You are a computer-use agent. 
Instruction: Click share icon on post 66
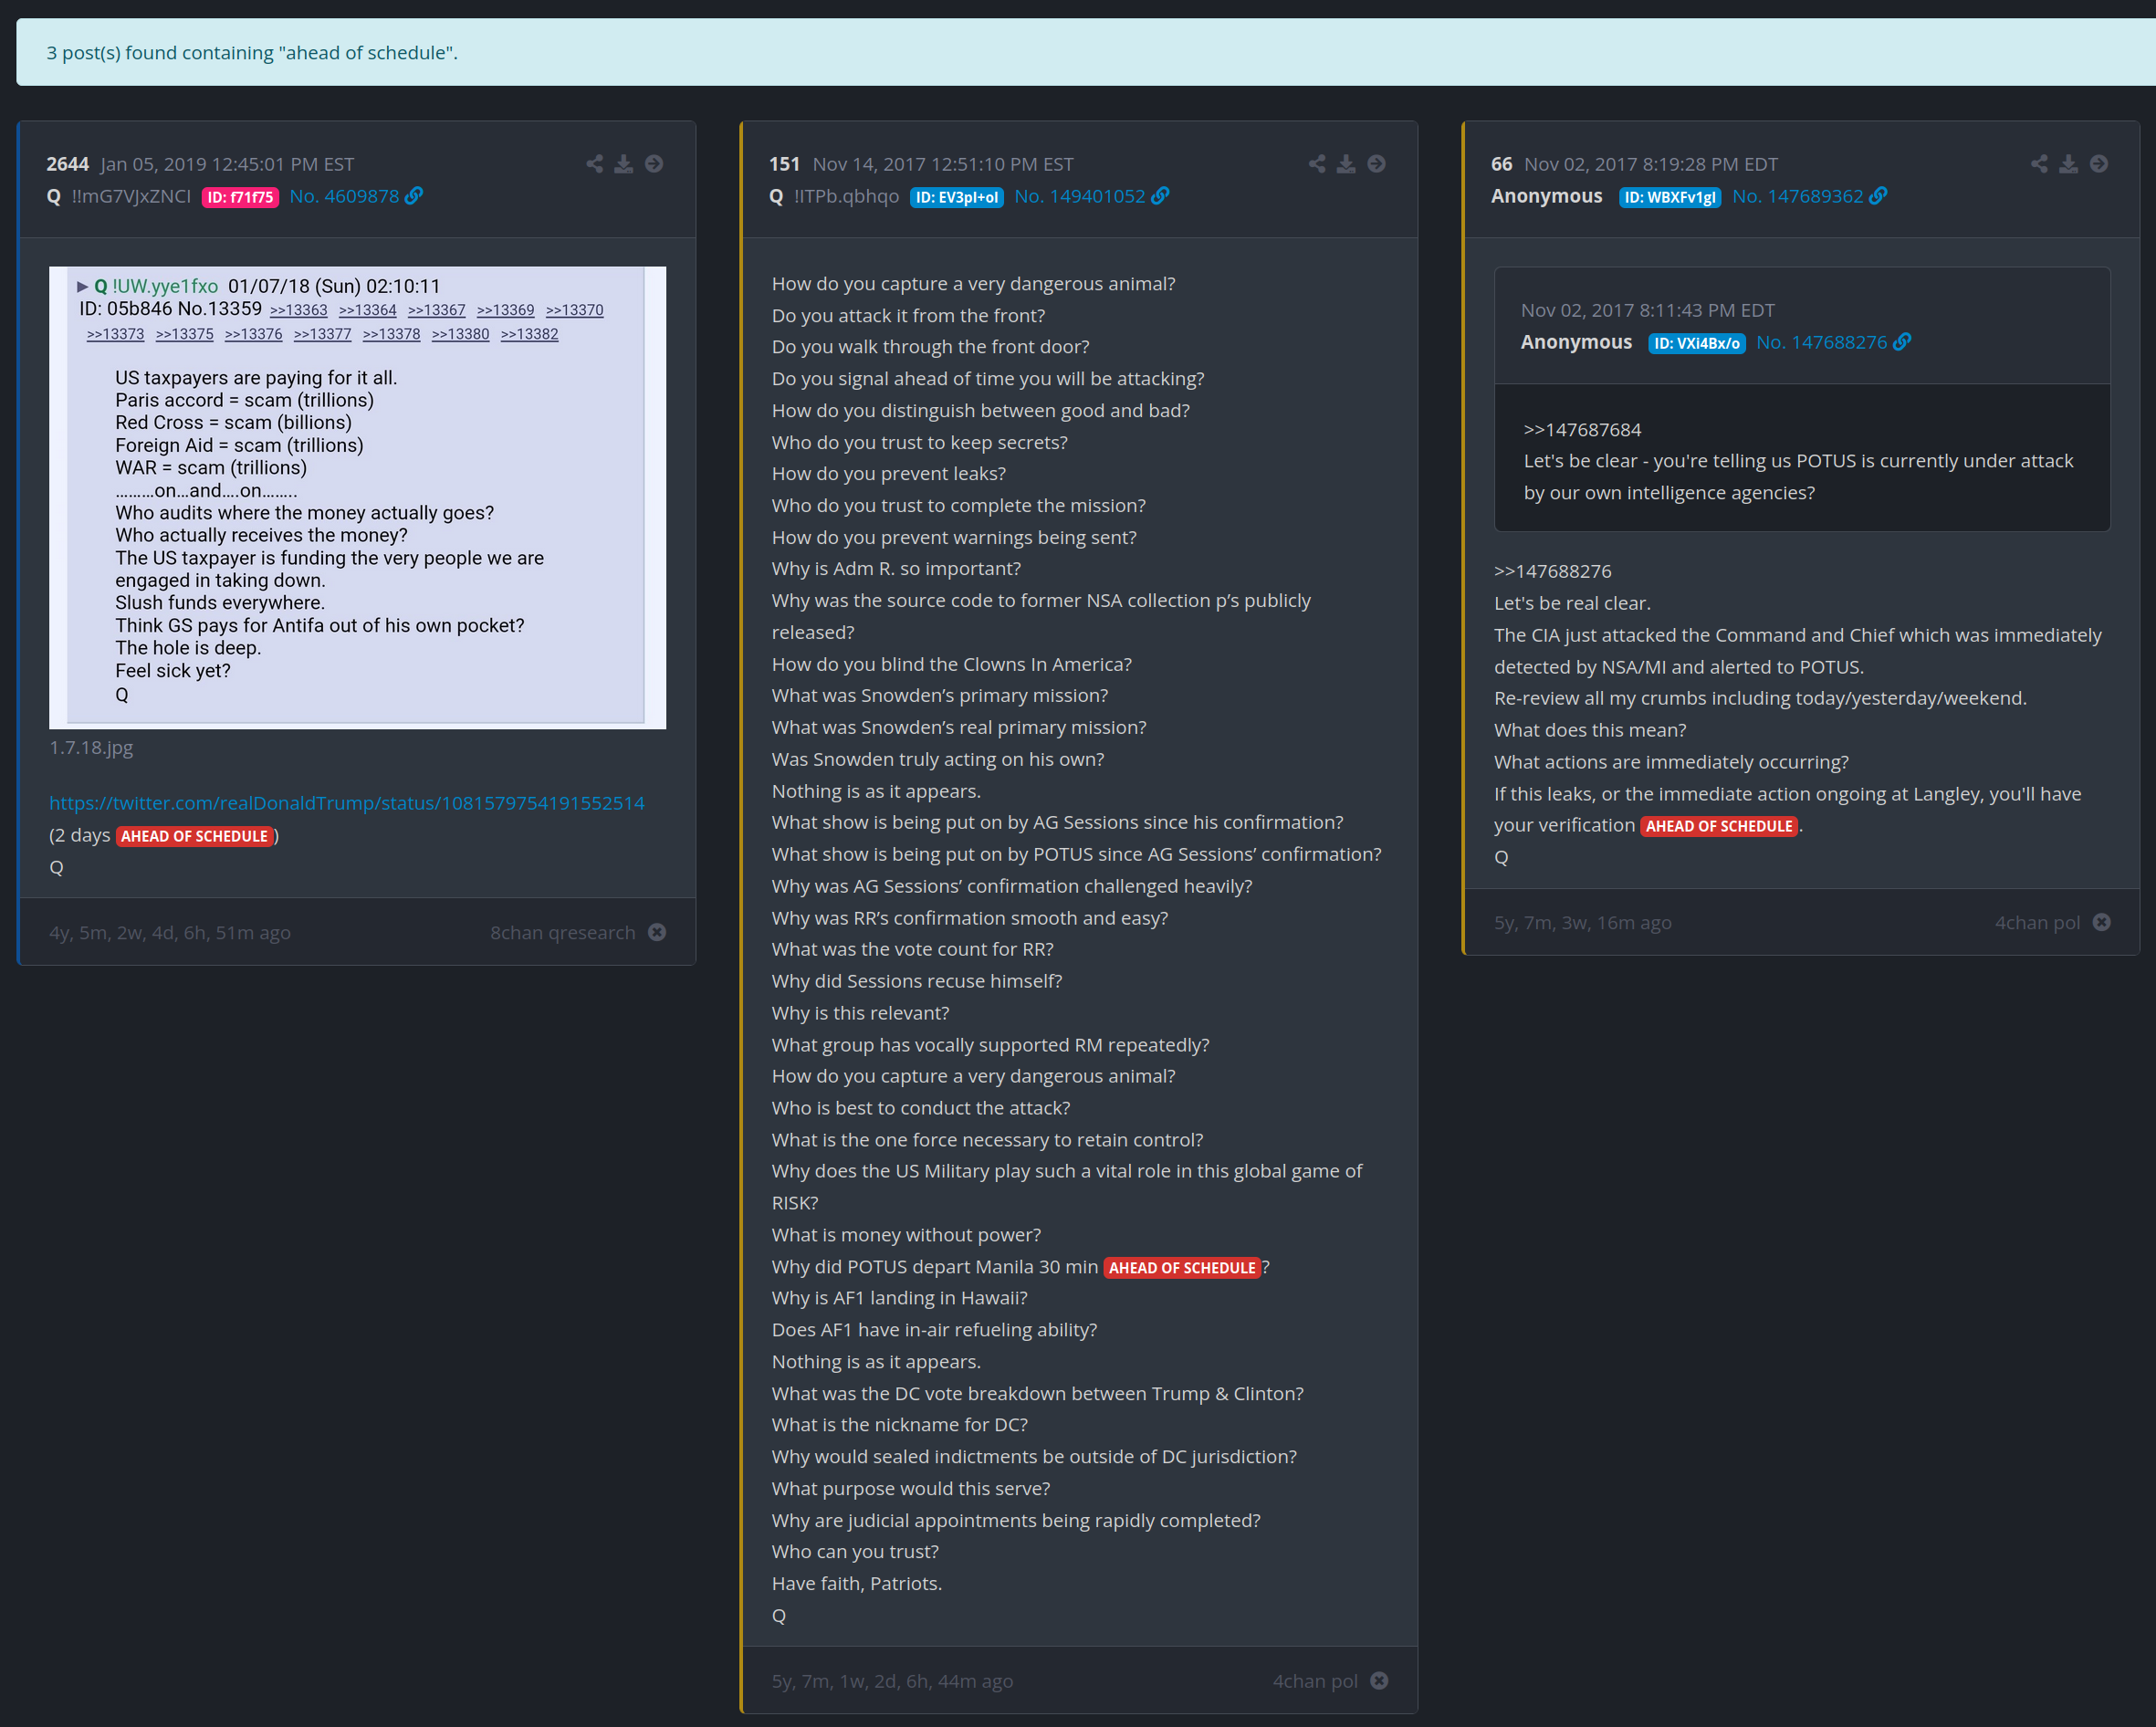(2039, 164)
